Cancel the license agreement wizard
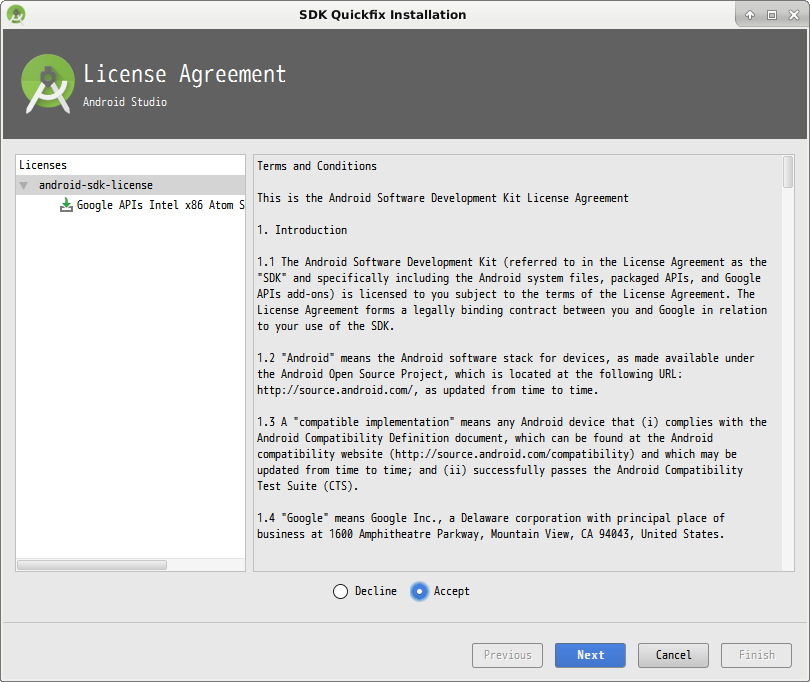This screenshot has height=682, width=810. point(673,655)
